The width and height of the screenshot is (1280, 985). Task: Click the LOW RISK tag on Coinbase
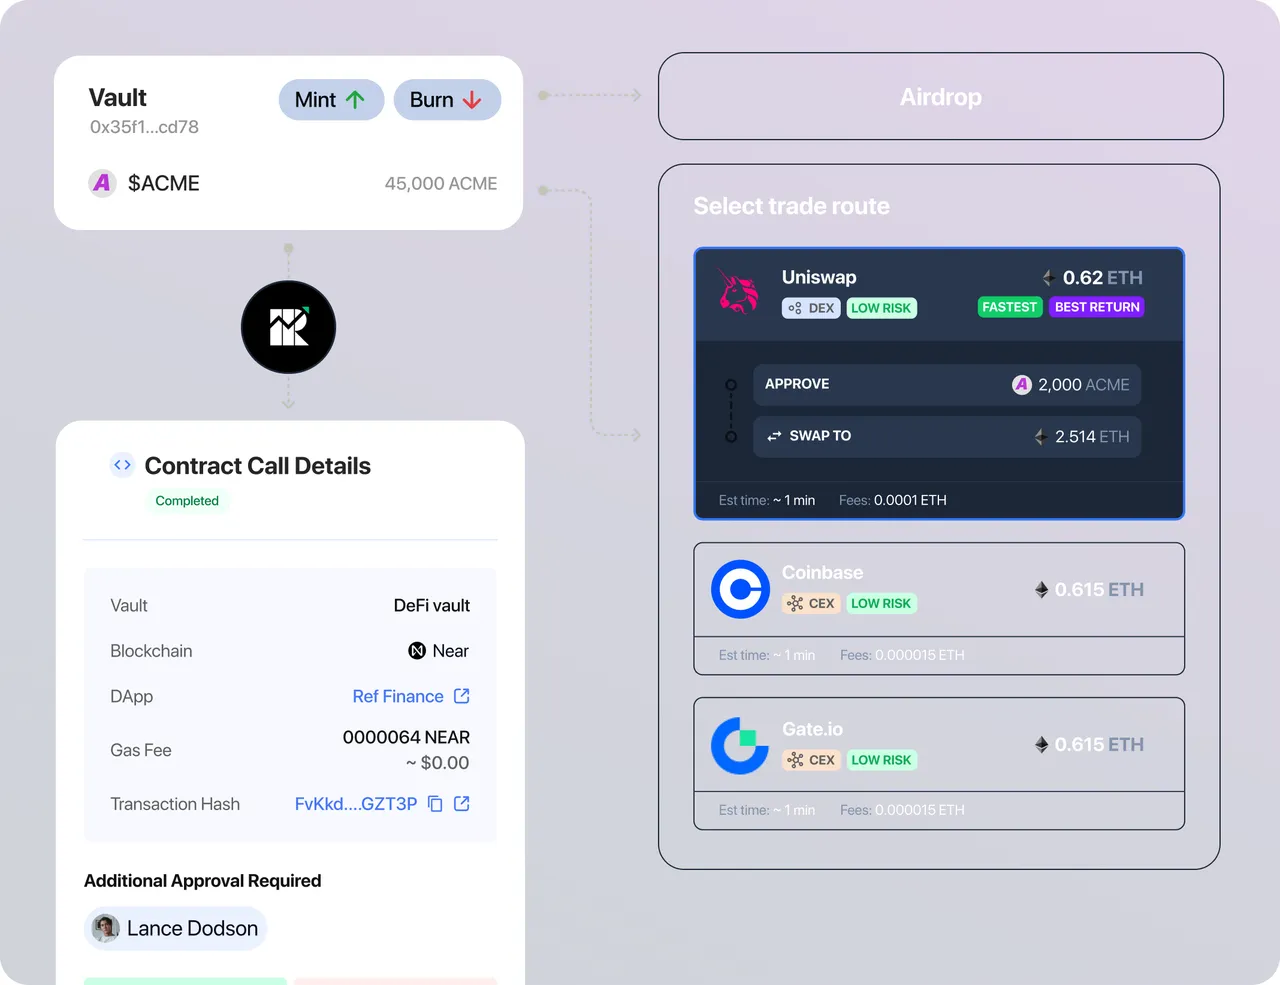(881, 604)
